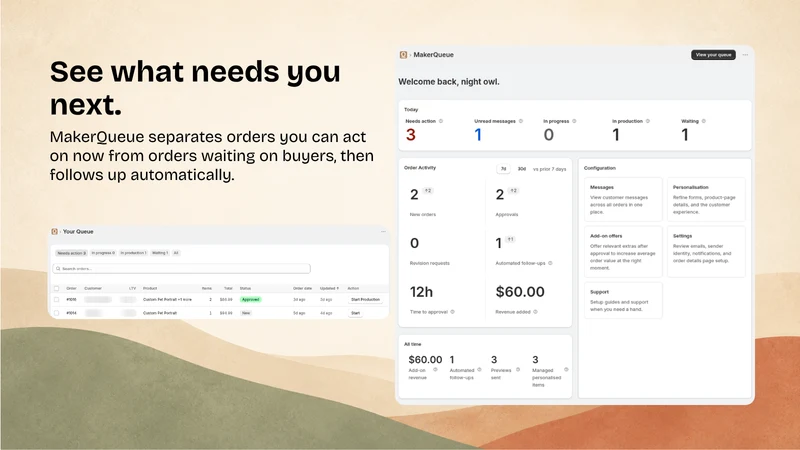
Task: Click the Customer column header
Action: 93,288
